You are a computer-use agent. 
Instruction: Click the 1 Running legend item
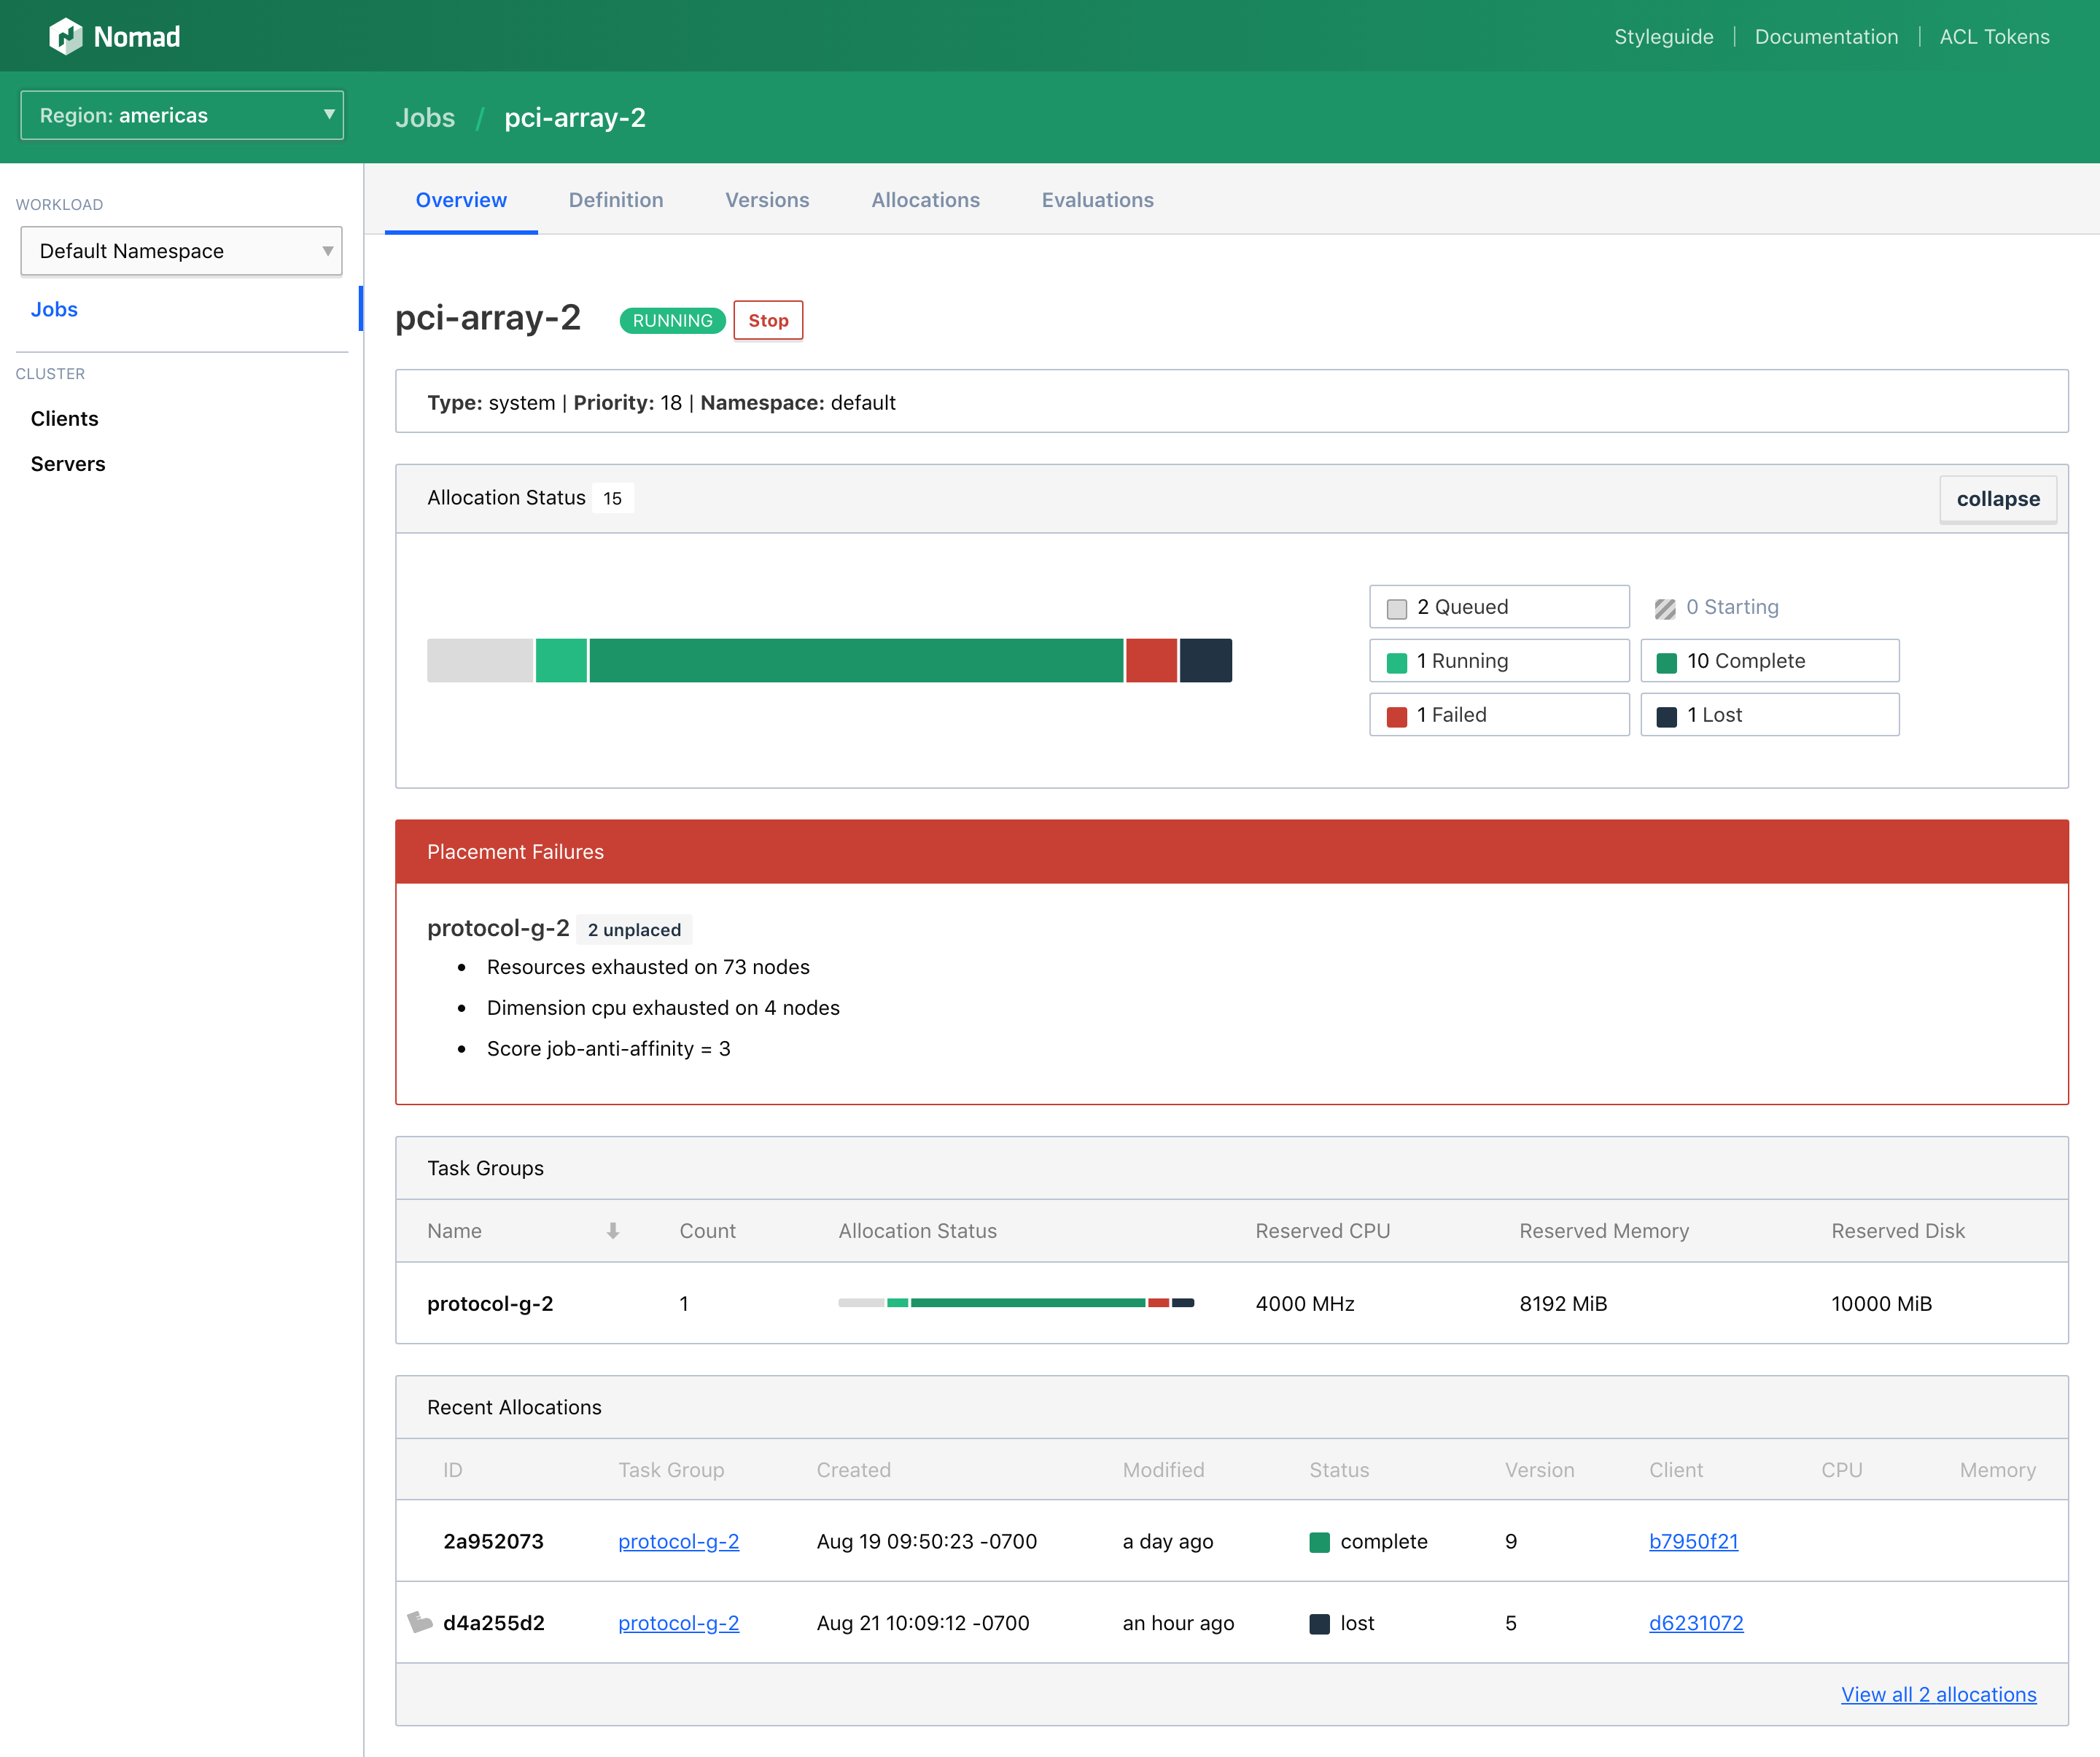point(1499,661)
